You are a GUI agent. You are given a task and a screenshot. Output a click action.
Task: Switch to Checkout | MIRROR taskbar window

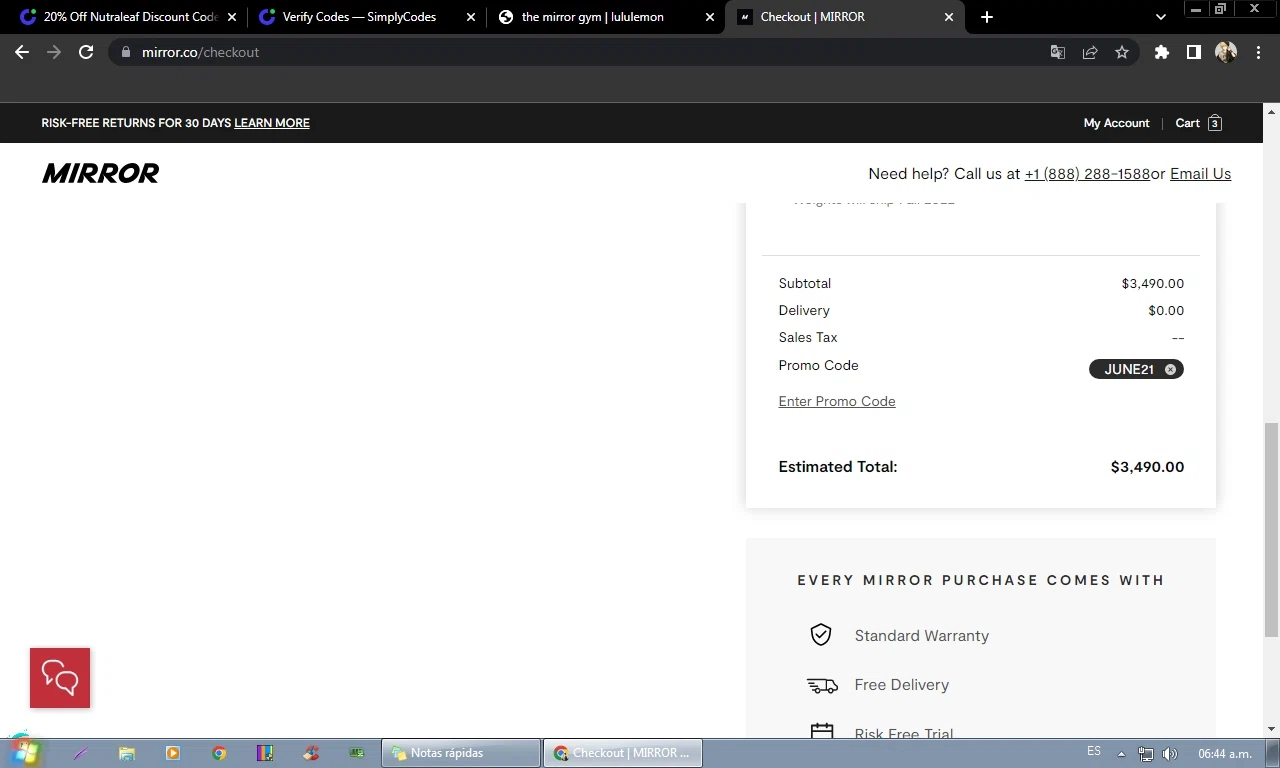pyautogui.click(x=623, y=753)
